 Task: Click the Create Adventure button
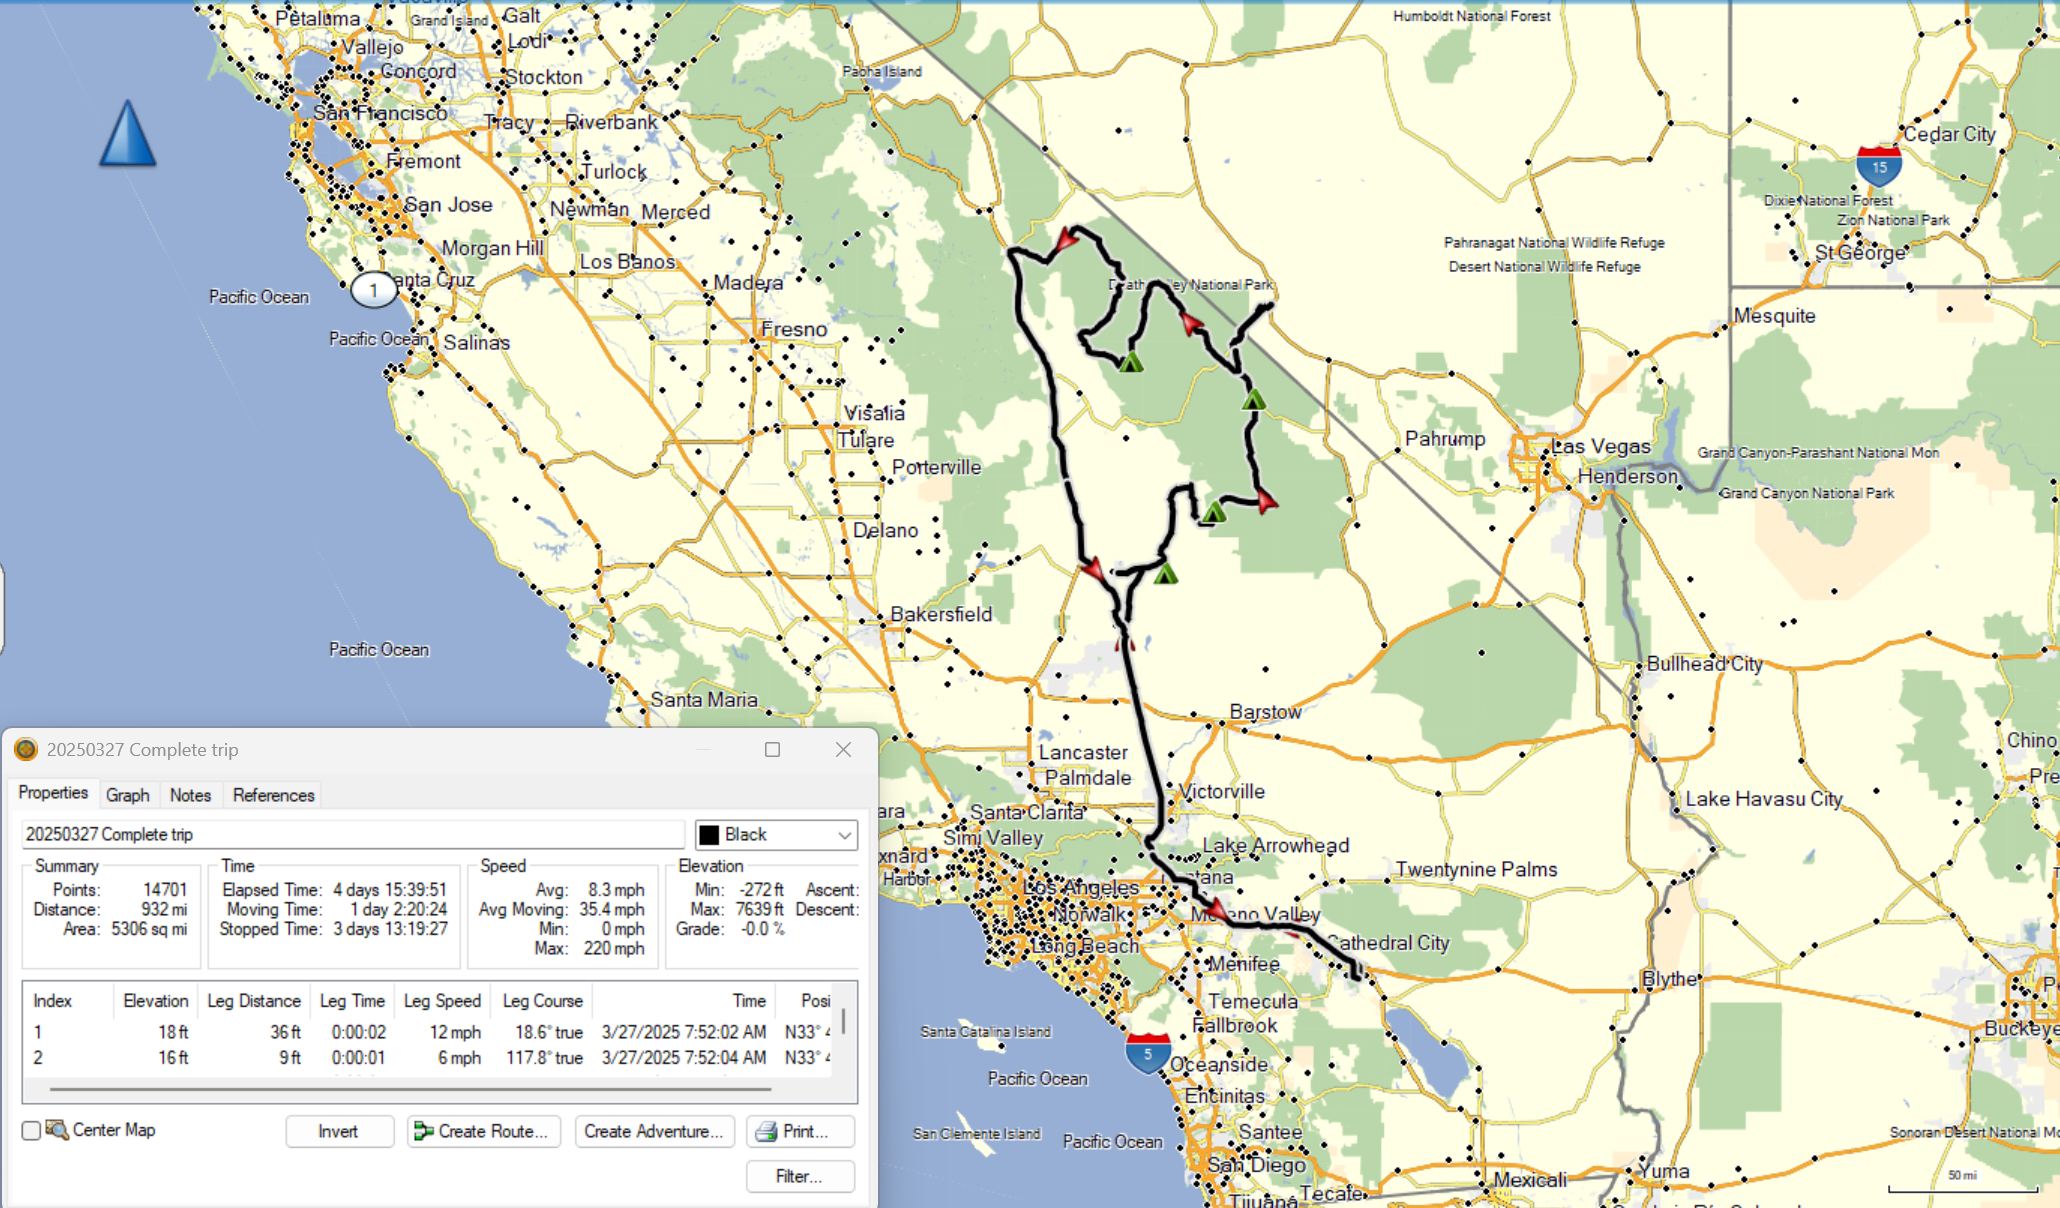point(653,1131)
